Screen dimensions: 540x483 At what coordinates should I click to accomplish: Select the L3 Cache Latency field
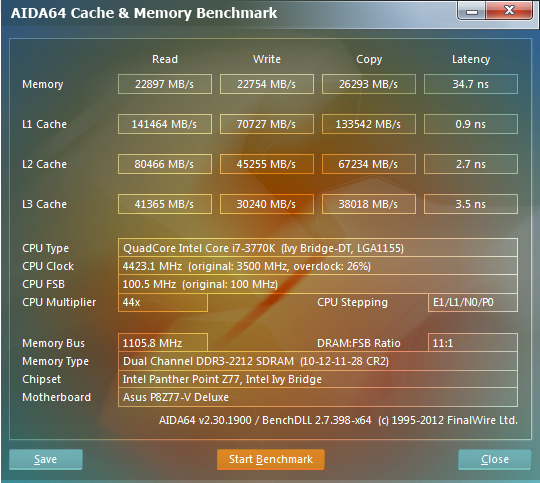coord(471,204)
